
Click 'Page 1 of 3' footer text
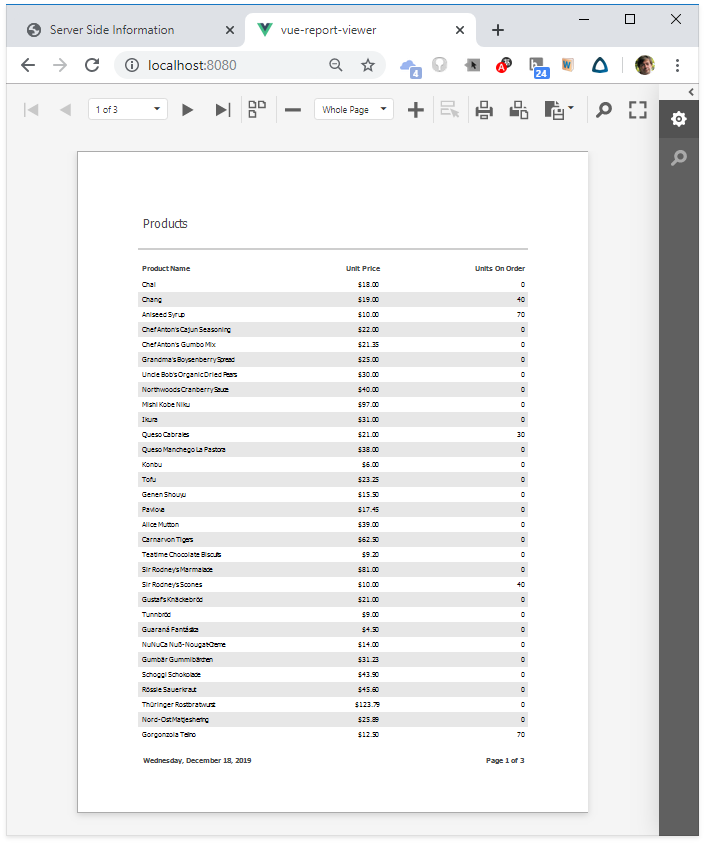tap(505, 761)
